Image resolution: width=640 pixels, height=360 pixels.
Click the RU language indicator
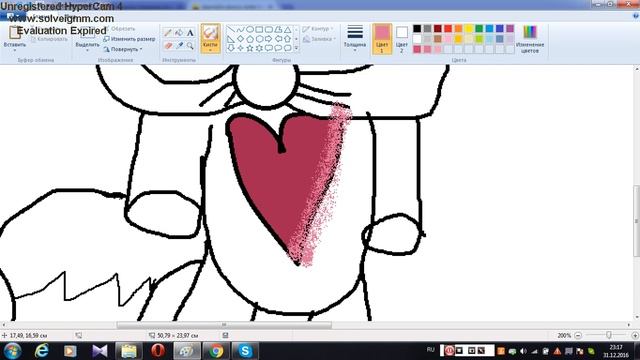[431, 350]
